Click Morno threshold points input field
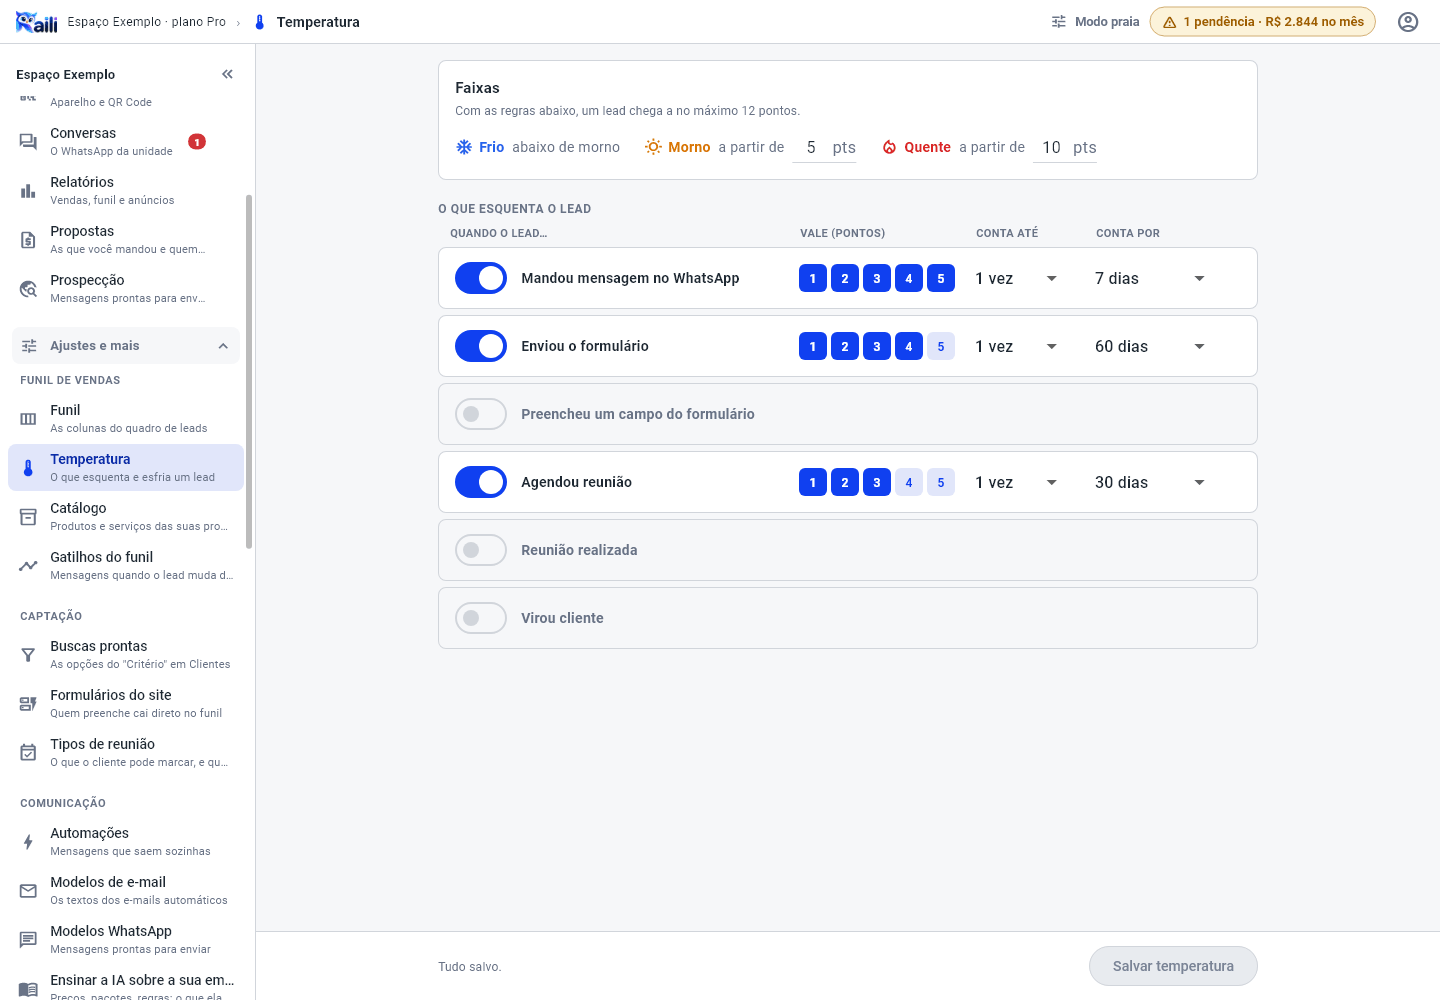Image resolution: width=1440 pixels, height=1000 pixels. coord(811,148)
